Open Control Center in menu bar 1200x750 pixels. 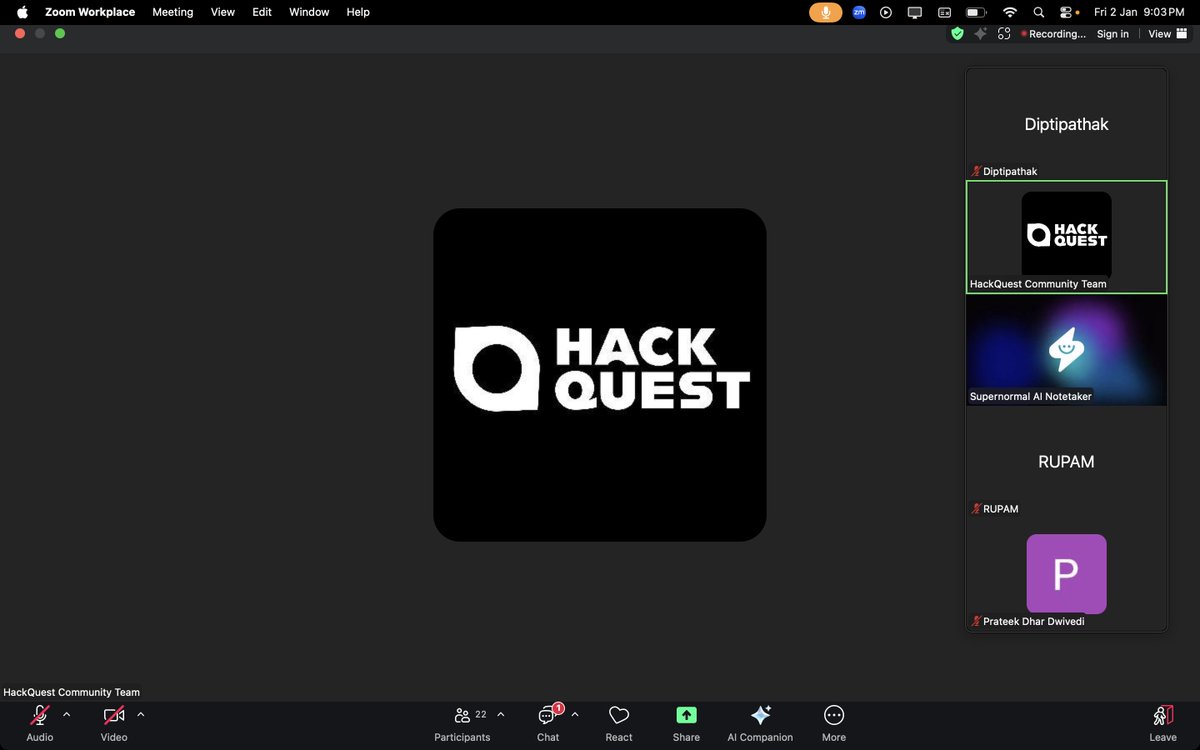[x=1066, y=12]
